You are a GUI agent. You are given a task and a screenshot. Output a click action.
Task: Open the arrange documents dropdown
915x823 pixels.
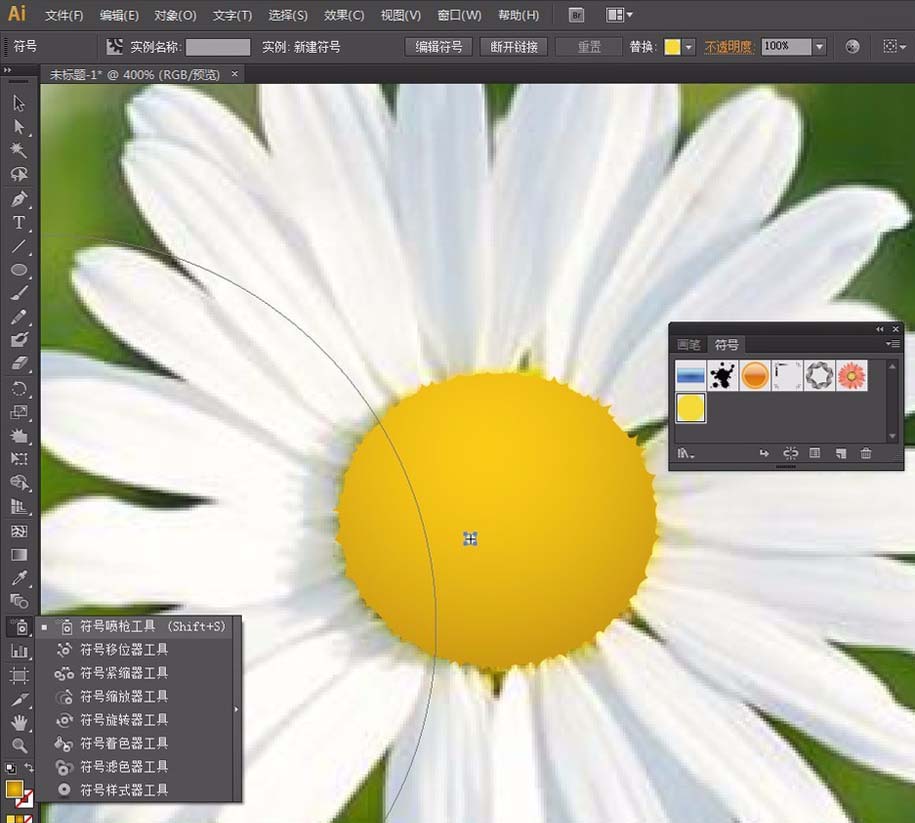pyautogui.click(x=619, y=15)
